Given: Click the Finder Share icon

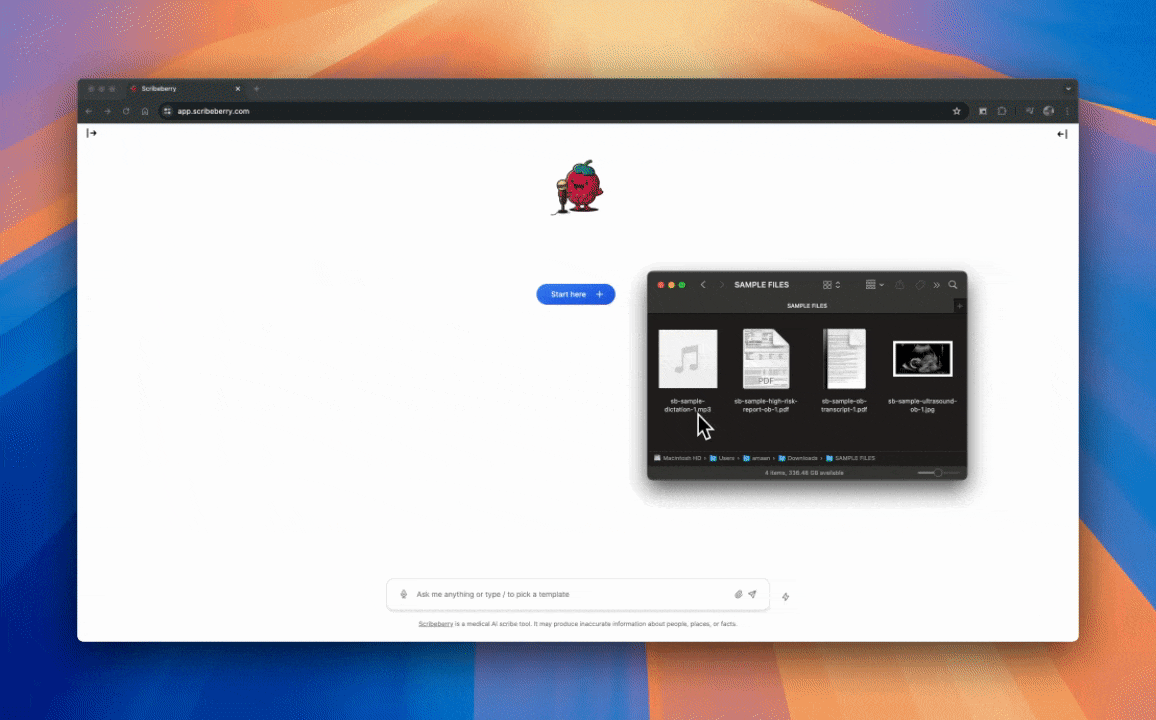Looking at the screenshot, I should click(899, 284).
